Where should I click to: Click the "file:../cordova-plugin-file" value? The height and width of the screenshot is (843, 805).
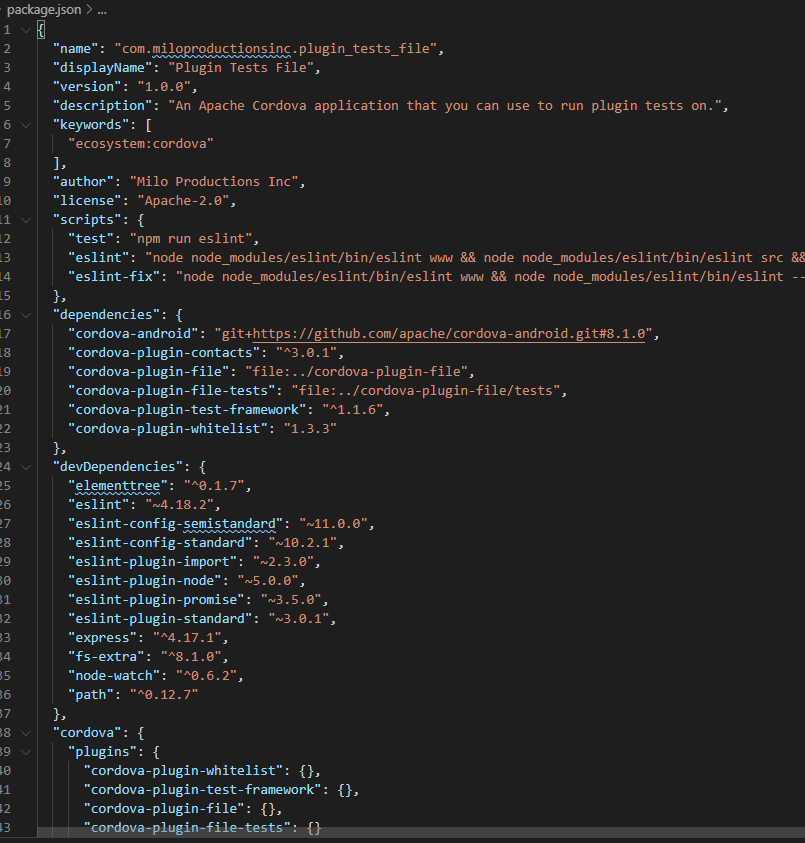tap(357, 372)
